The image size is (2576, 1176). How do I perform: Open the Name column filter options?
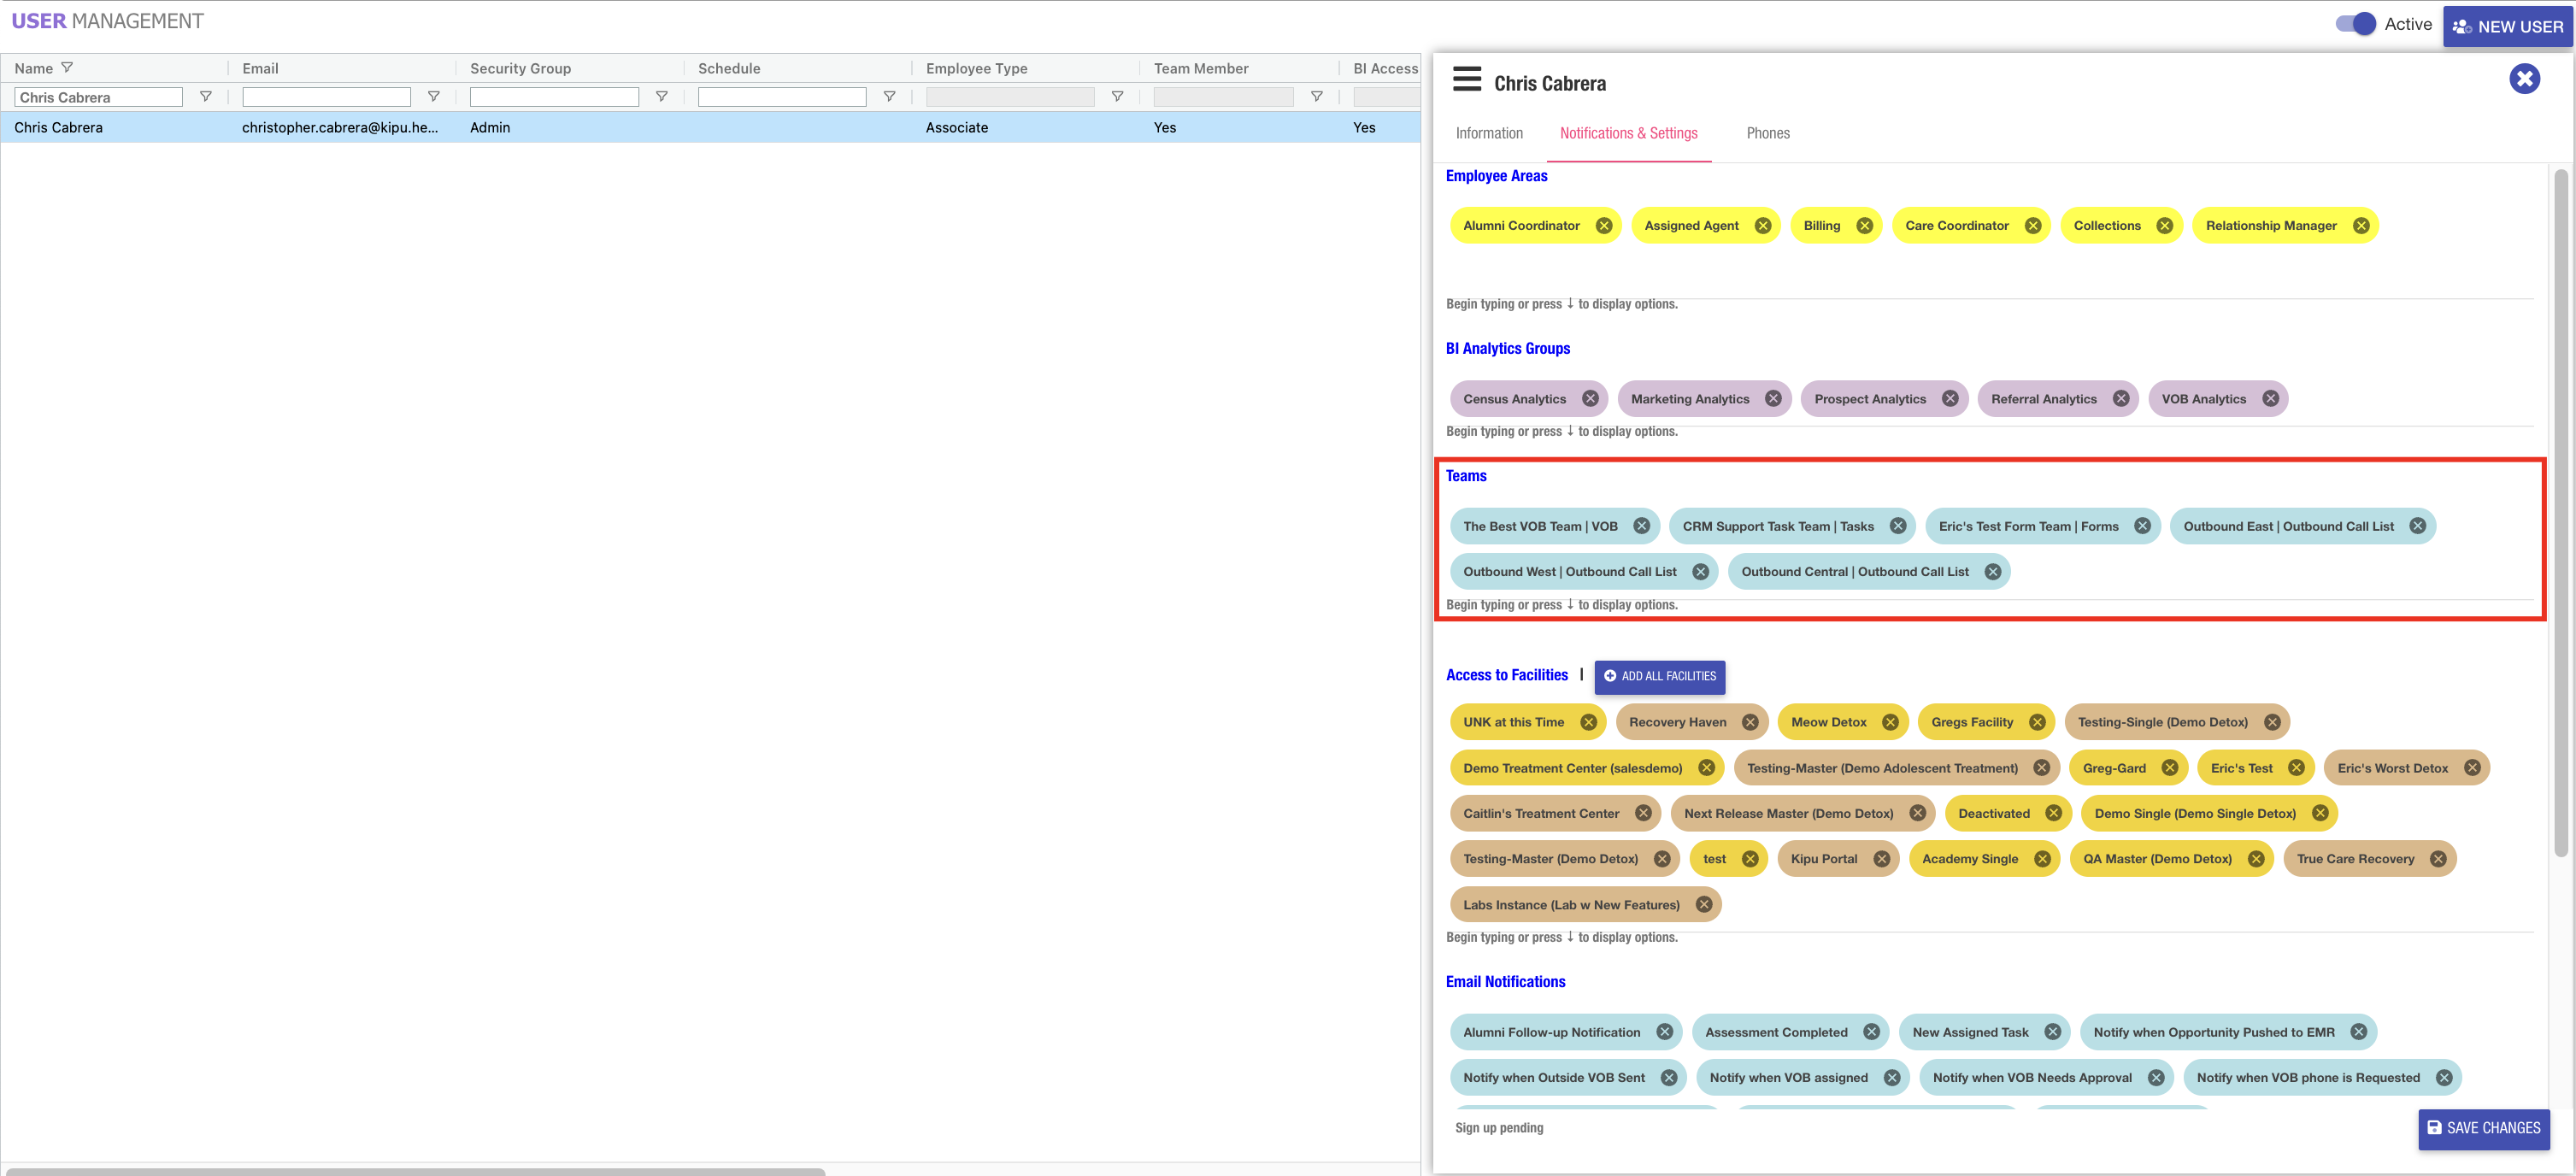pos(205,97)
